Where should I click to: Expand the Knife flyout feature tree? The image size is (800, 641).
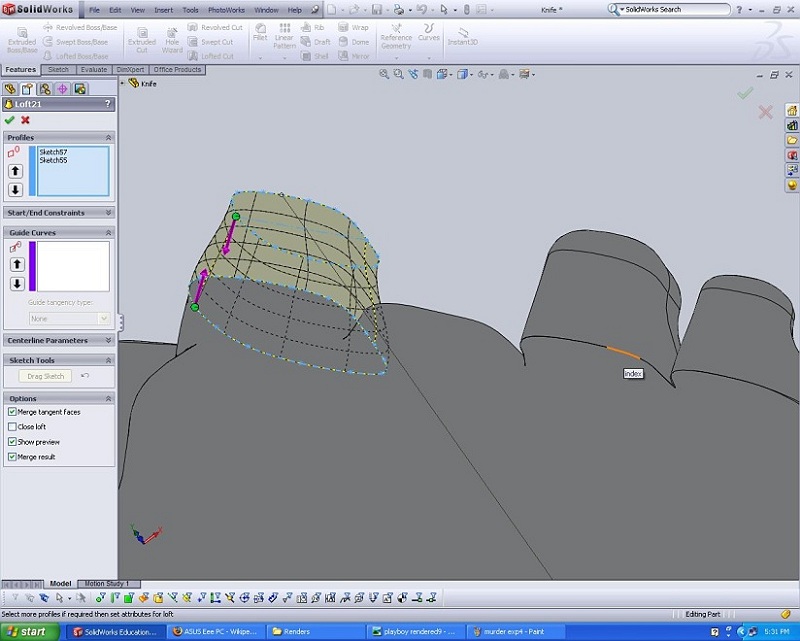click(123, 83)
